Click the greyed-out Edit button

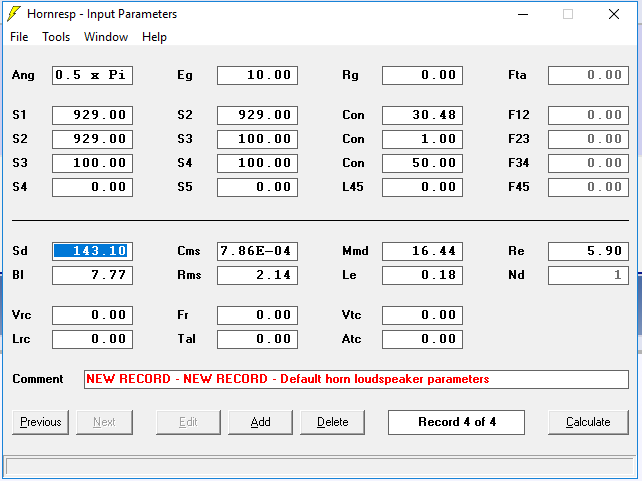pos(188,422)
